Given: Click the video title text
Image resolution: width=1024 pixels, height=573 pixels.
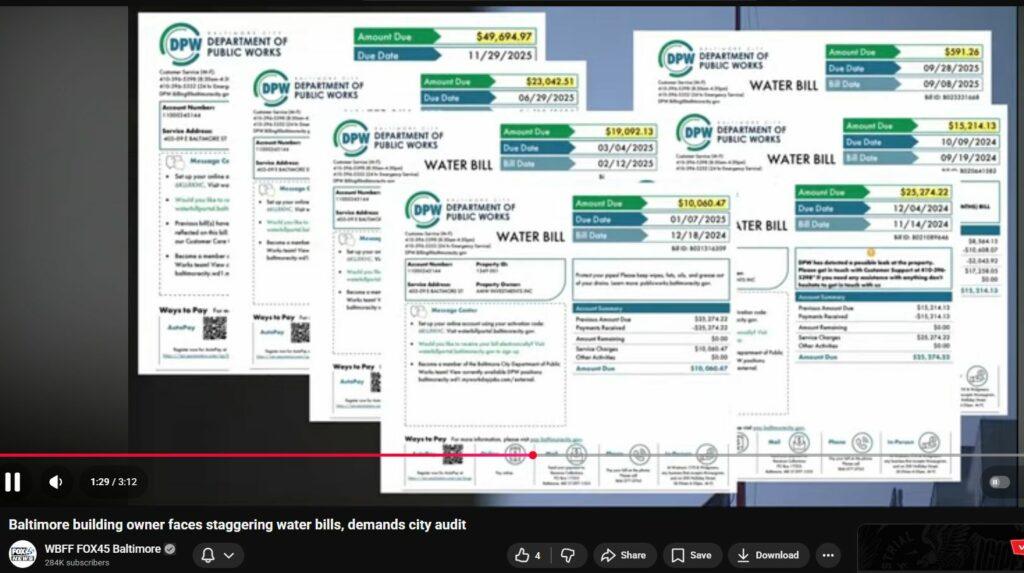Looking at the screenshot, I should pos(237,524).
